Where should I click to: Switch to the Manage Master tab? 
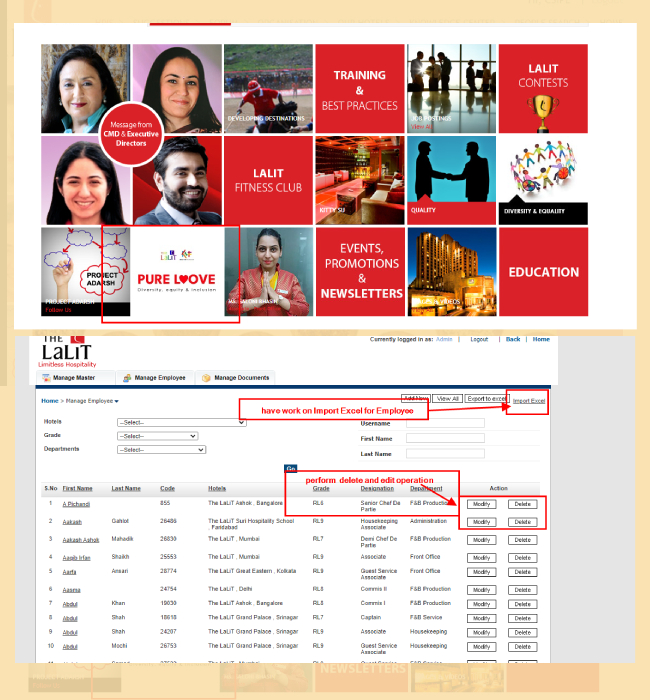coord(74,378)
